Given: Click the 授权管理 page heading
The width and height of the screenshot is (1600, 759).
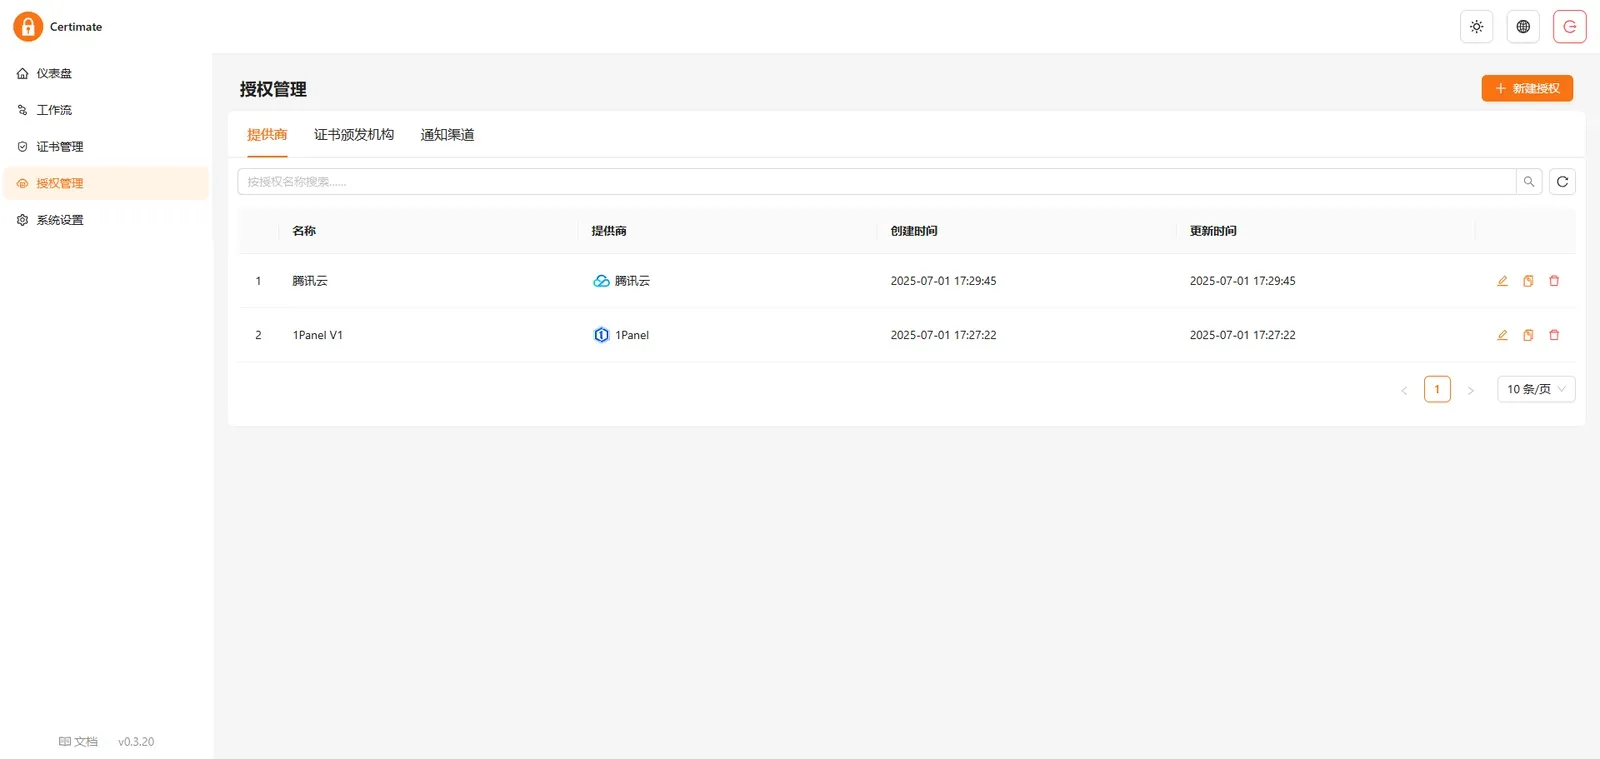Looking at the screenshot, I should pos(273,89).
